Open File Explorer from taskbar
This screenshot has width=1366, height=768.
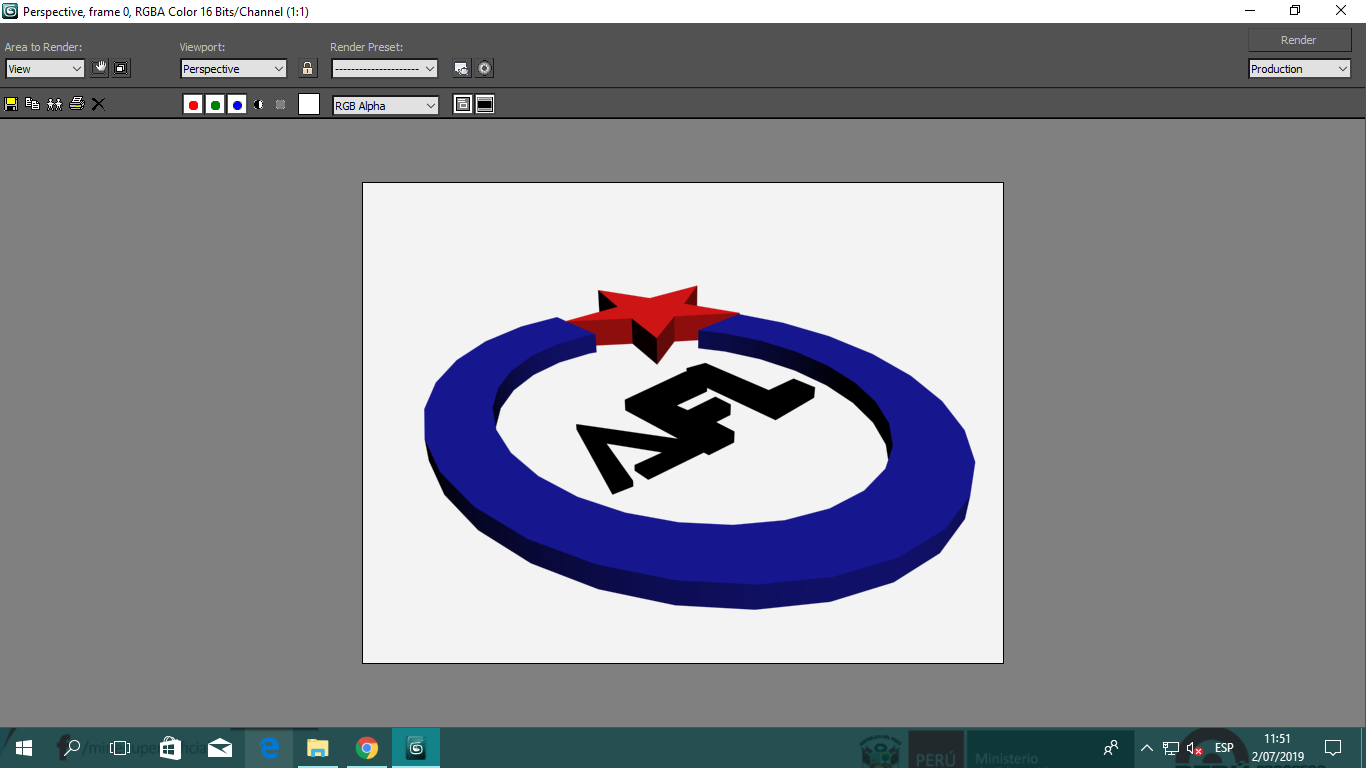tap(318, 748)
